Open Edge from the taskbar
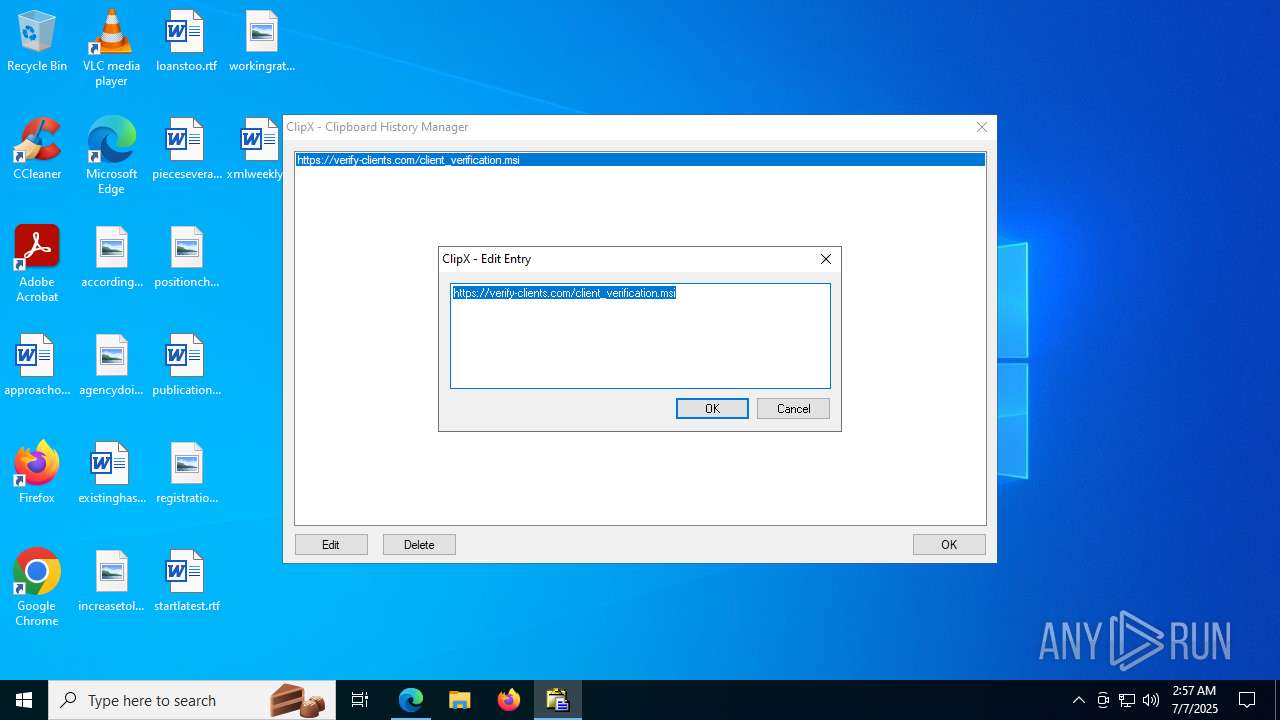Viewport: 1280px width, 720px height. (411, 700)
